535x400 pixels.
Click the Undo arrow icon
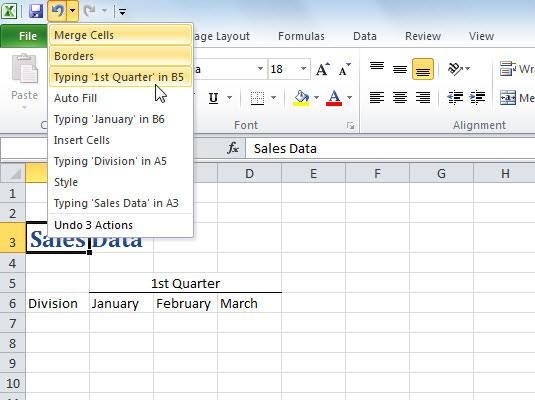click(x=57, y=11)
